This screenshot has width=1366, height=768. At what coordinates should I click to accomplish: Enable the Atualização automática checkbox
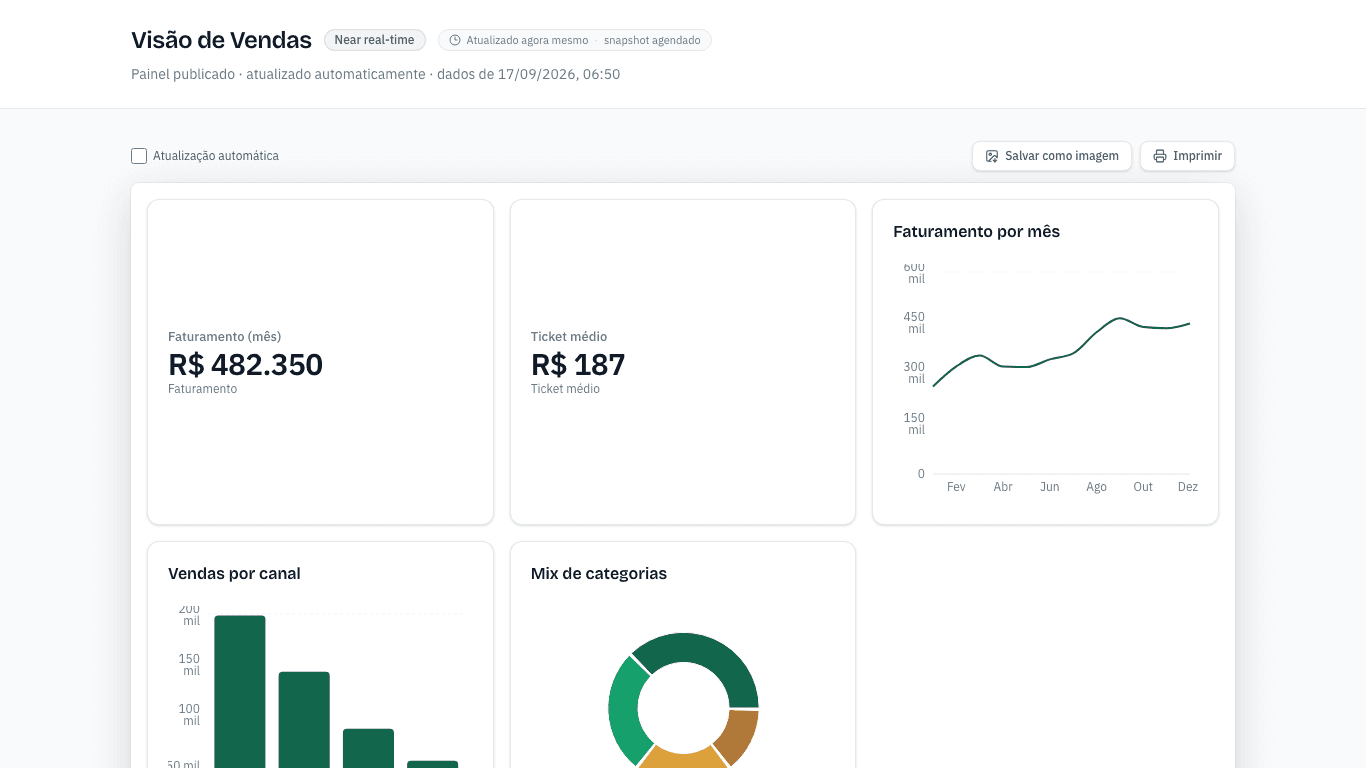point(139,156)
